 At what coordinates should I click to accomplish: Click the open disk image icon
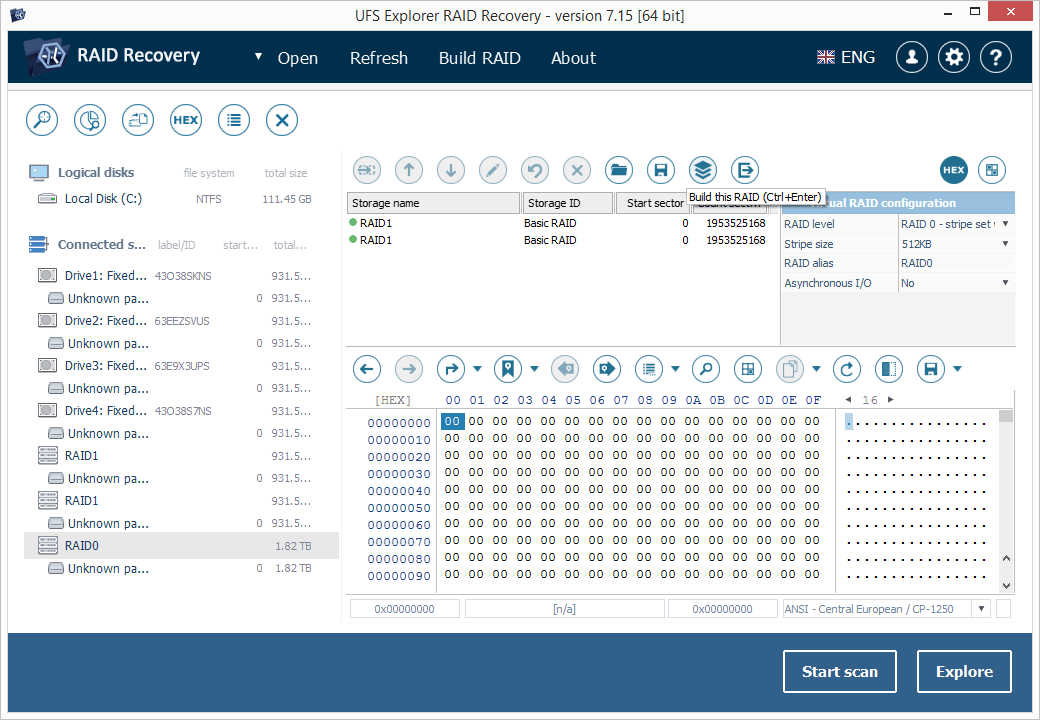pos(138,120)
